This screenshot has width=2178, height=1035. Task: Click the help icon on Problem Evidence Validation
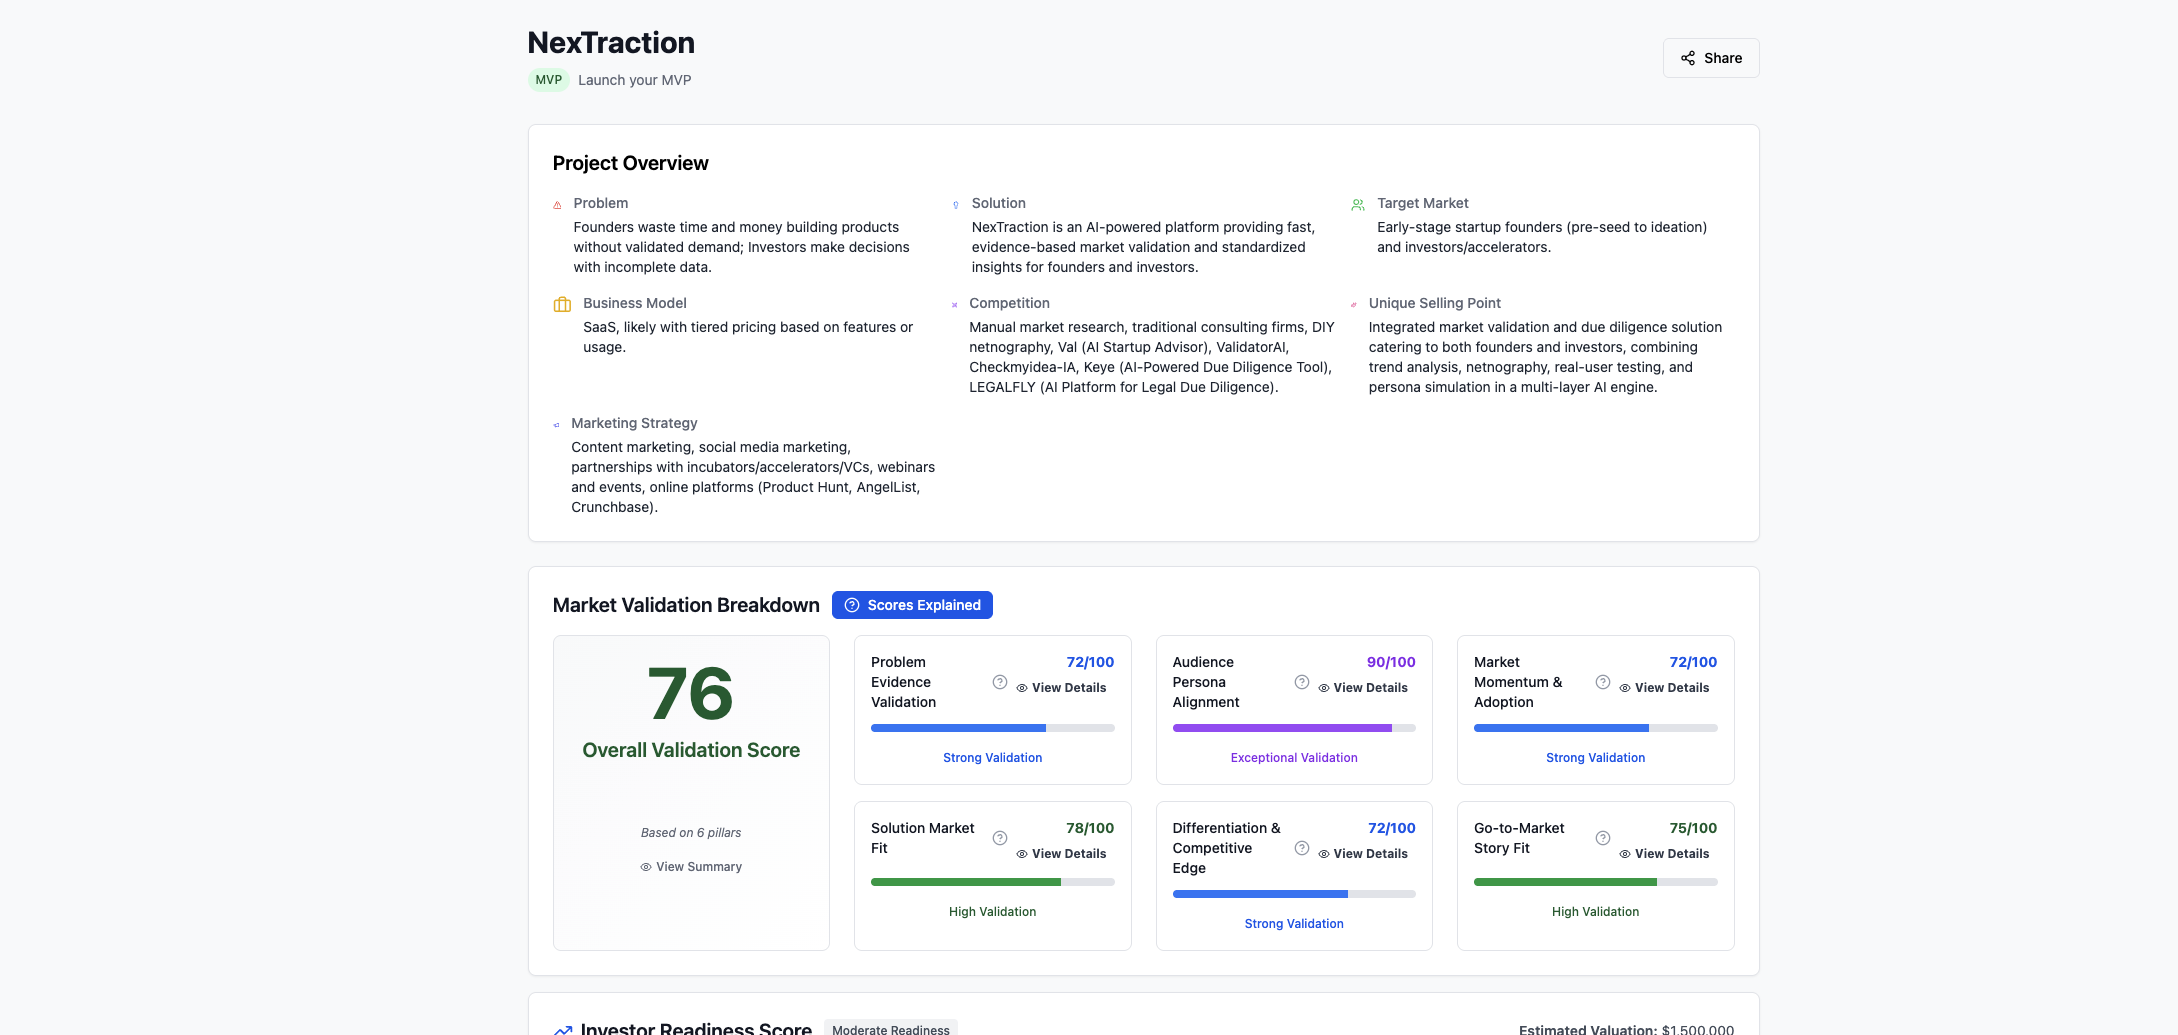click(x=999, y=682)
